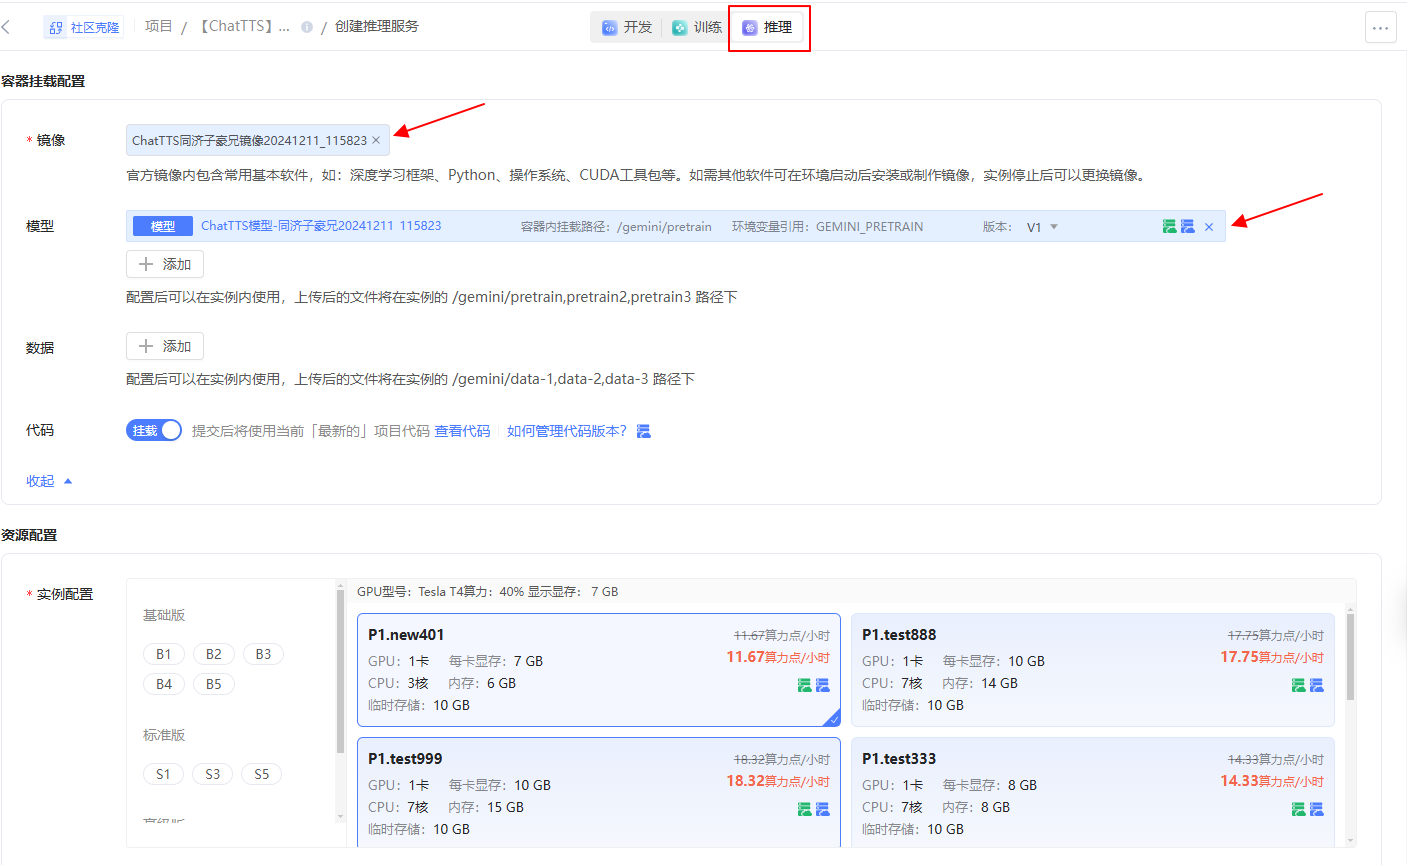
Task: Select the B1 basic instance option
Action: [x=164, y=654]
